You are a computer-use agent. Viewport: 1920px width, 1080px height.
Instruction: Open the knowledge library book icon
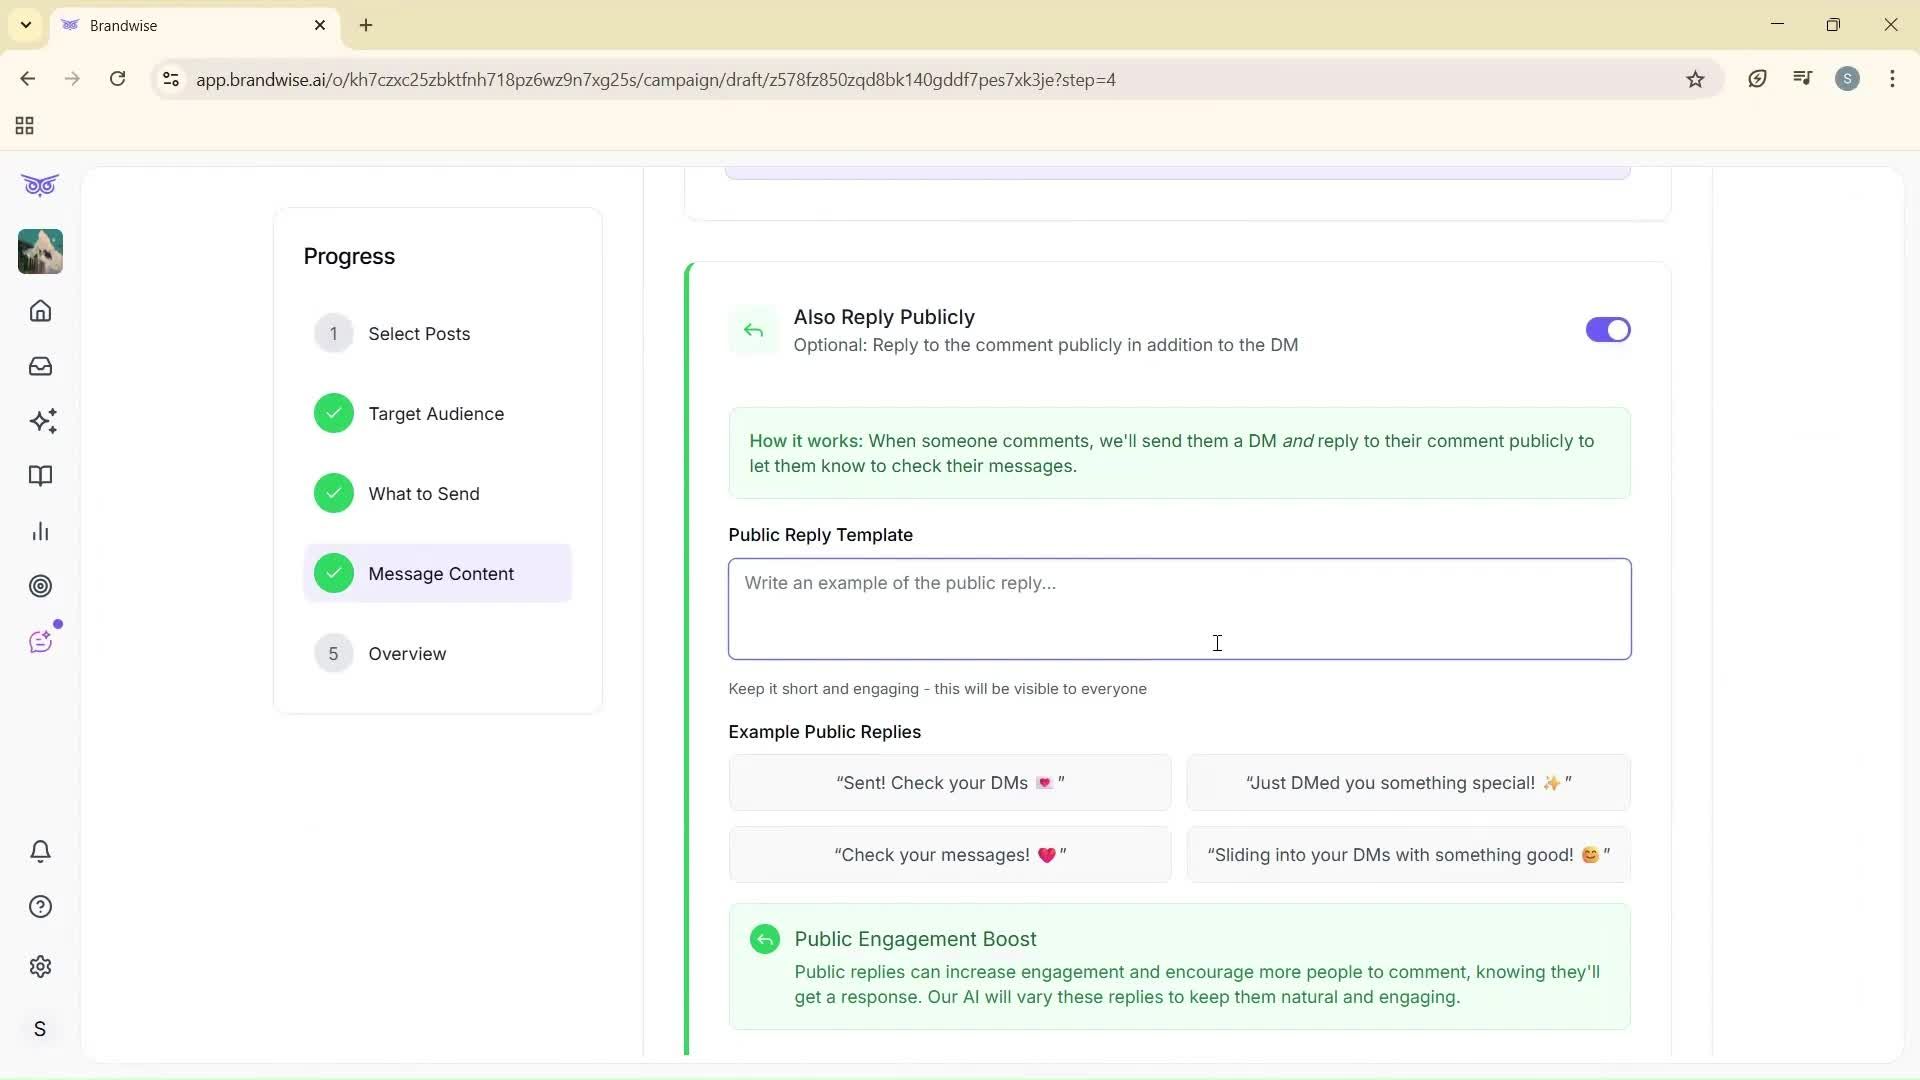tap(40, 476)
